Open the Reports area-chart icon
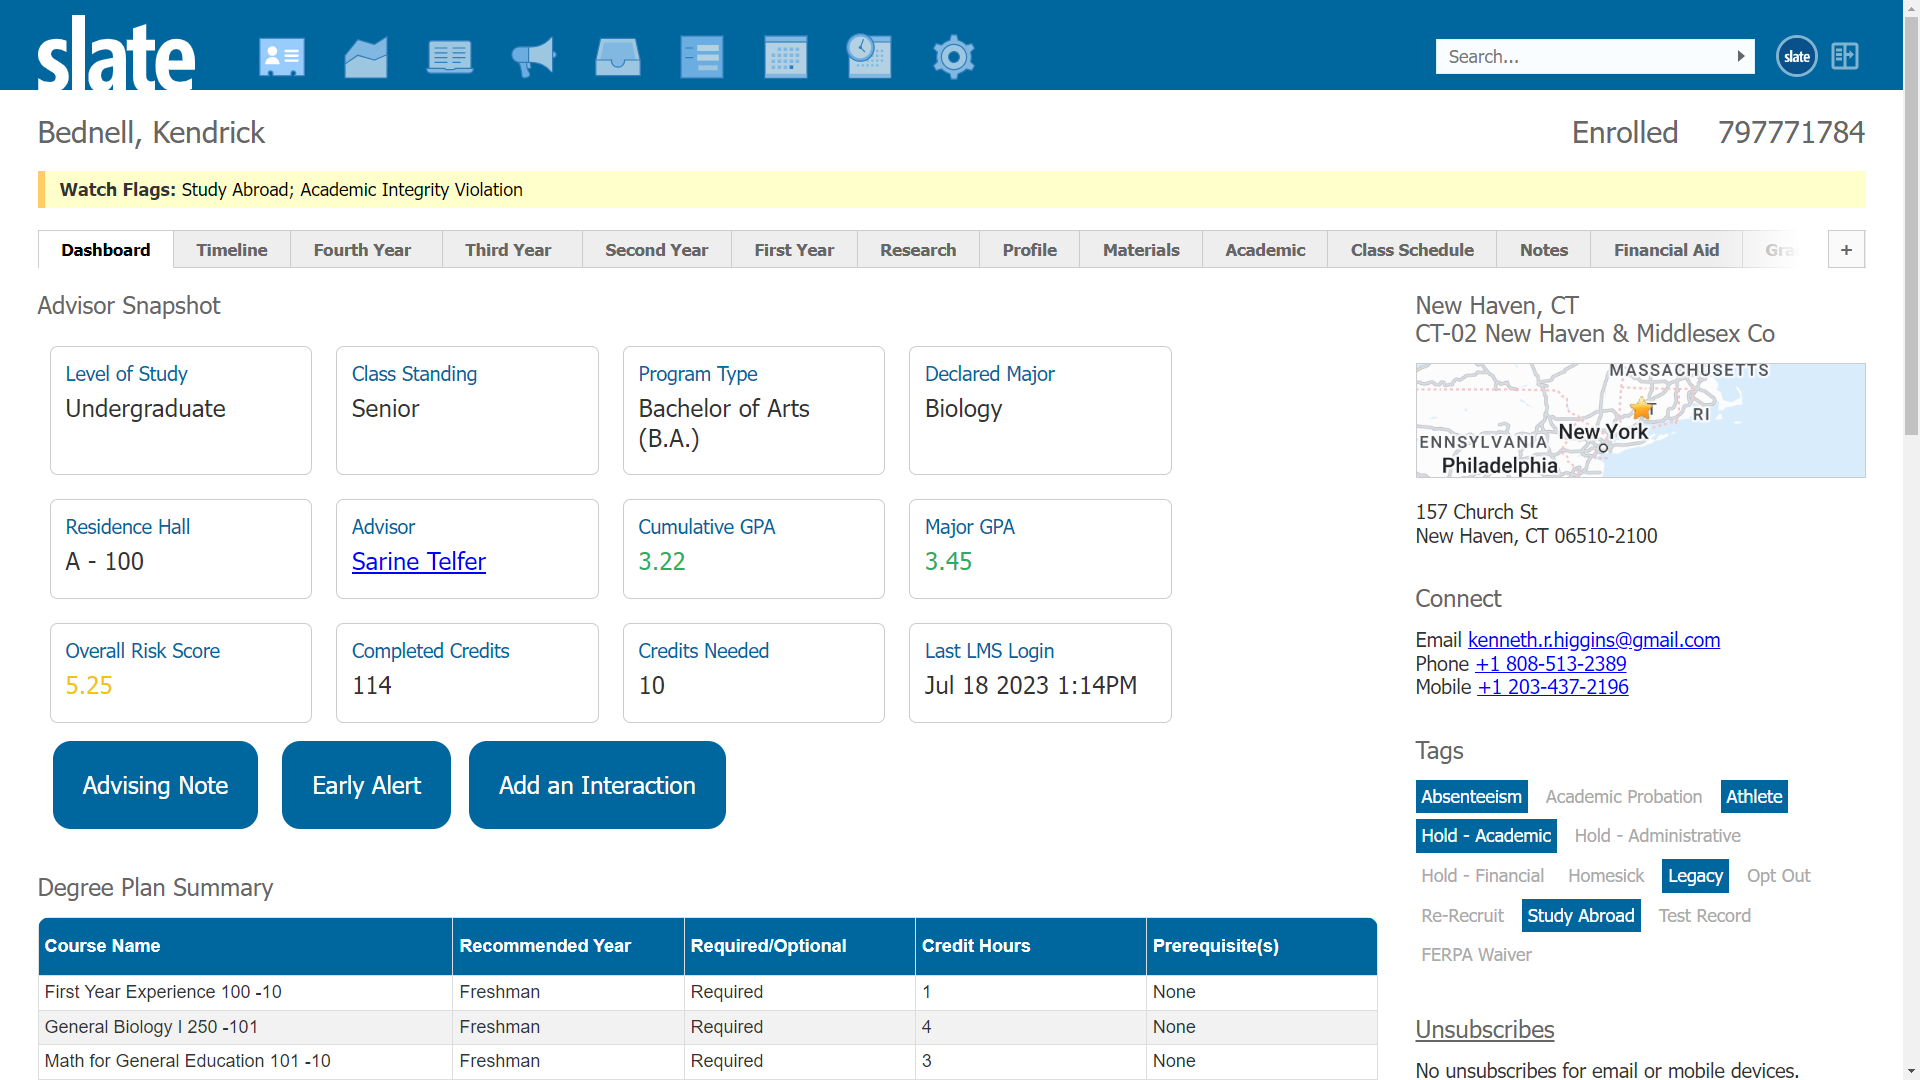The height and width of the screenshot is (1080, 1920). click(x=366, y=57)
